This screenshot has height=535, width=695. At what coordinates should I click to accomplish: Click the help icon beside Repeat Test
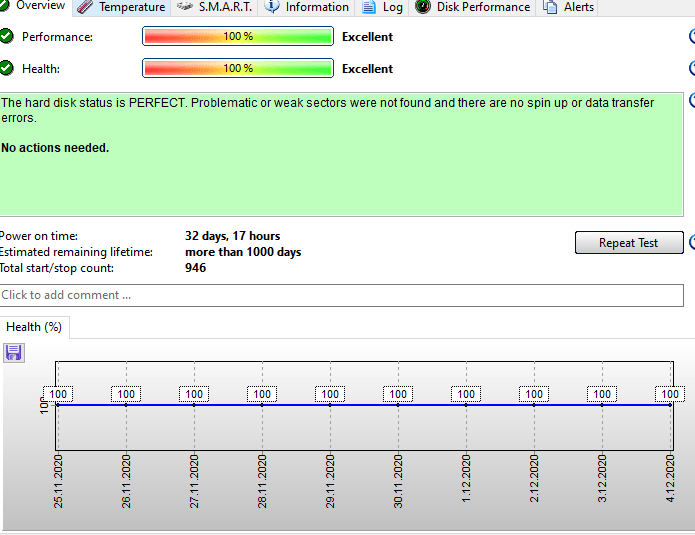(692, 242)
